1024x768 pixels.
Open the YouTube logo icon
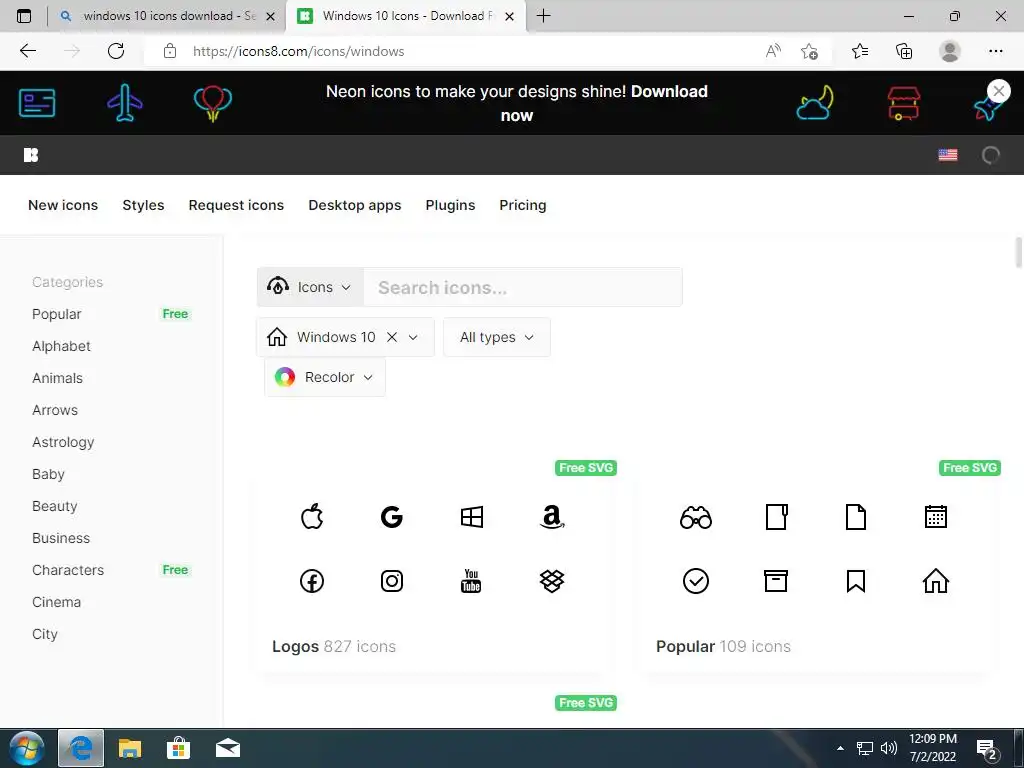[472, 581]
